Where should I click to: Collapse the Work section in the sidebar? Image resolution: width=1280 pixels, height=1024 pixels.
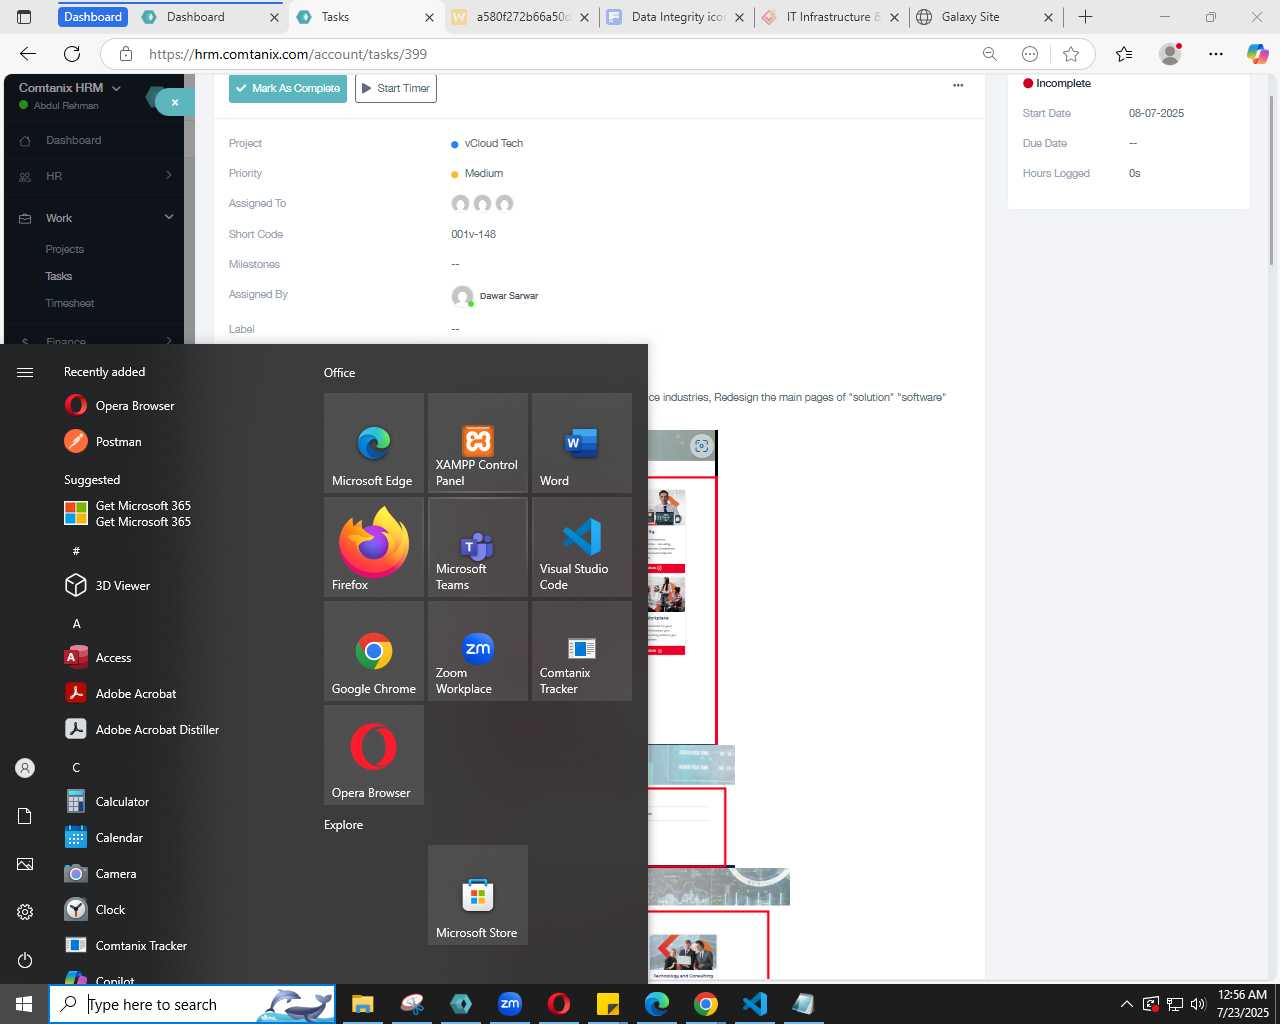(95, 218)
